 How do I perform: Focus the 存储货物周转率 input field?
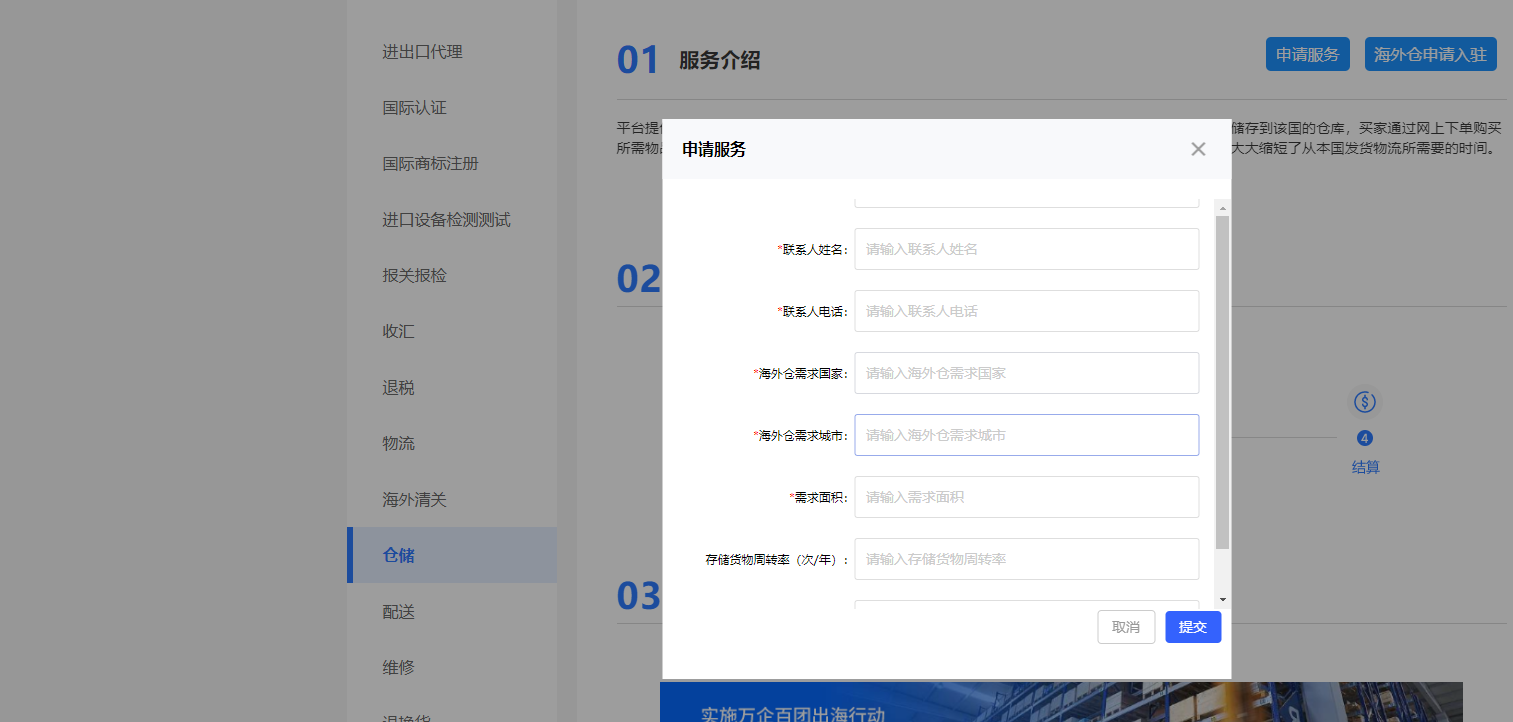pyautogui.click(x=1026, y=559)
